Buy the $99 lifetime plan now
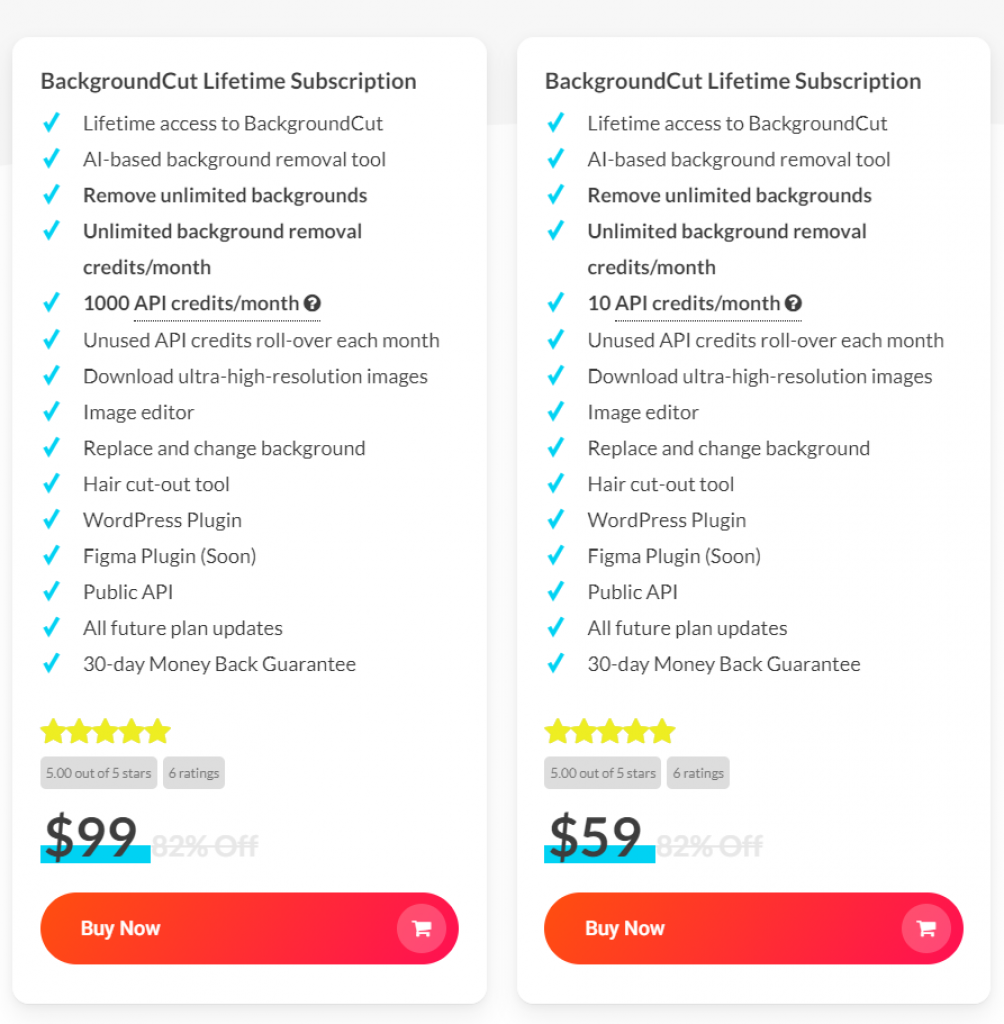Viewport: 1004px width, 1024px height. click(x=250, y=928)
